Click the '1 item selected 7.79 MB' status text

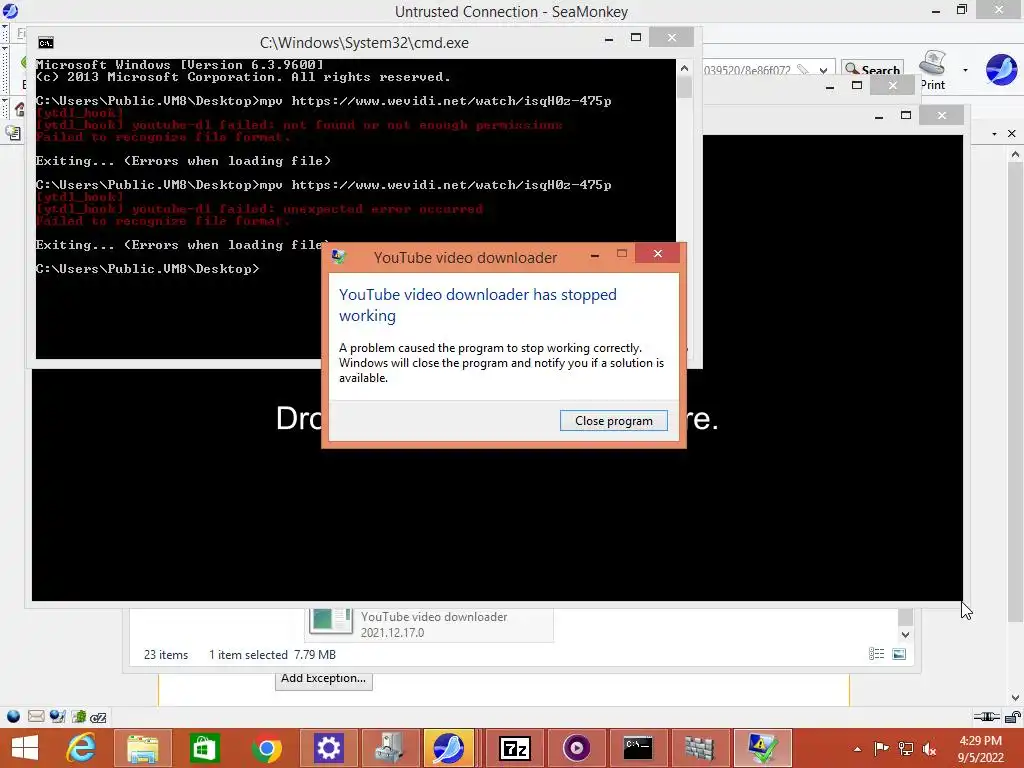click(272, 654)
